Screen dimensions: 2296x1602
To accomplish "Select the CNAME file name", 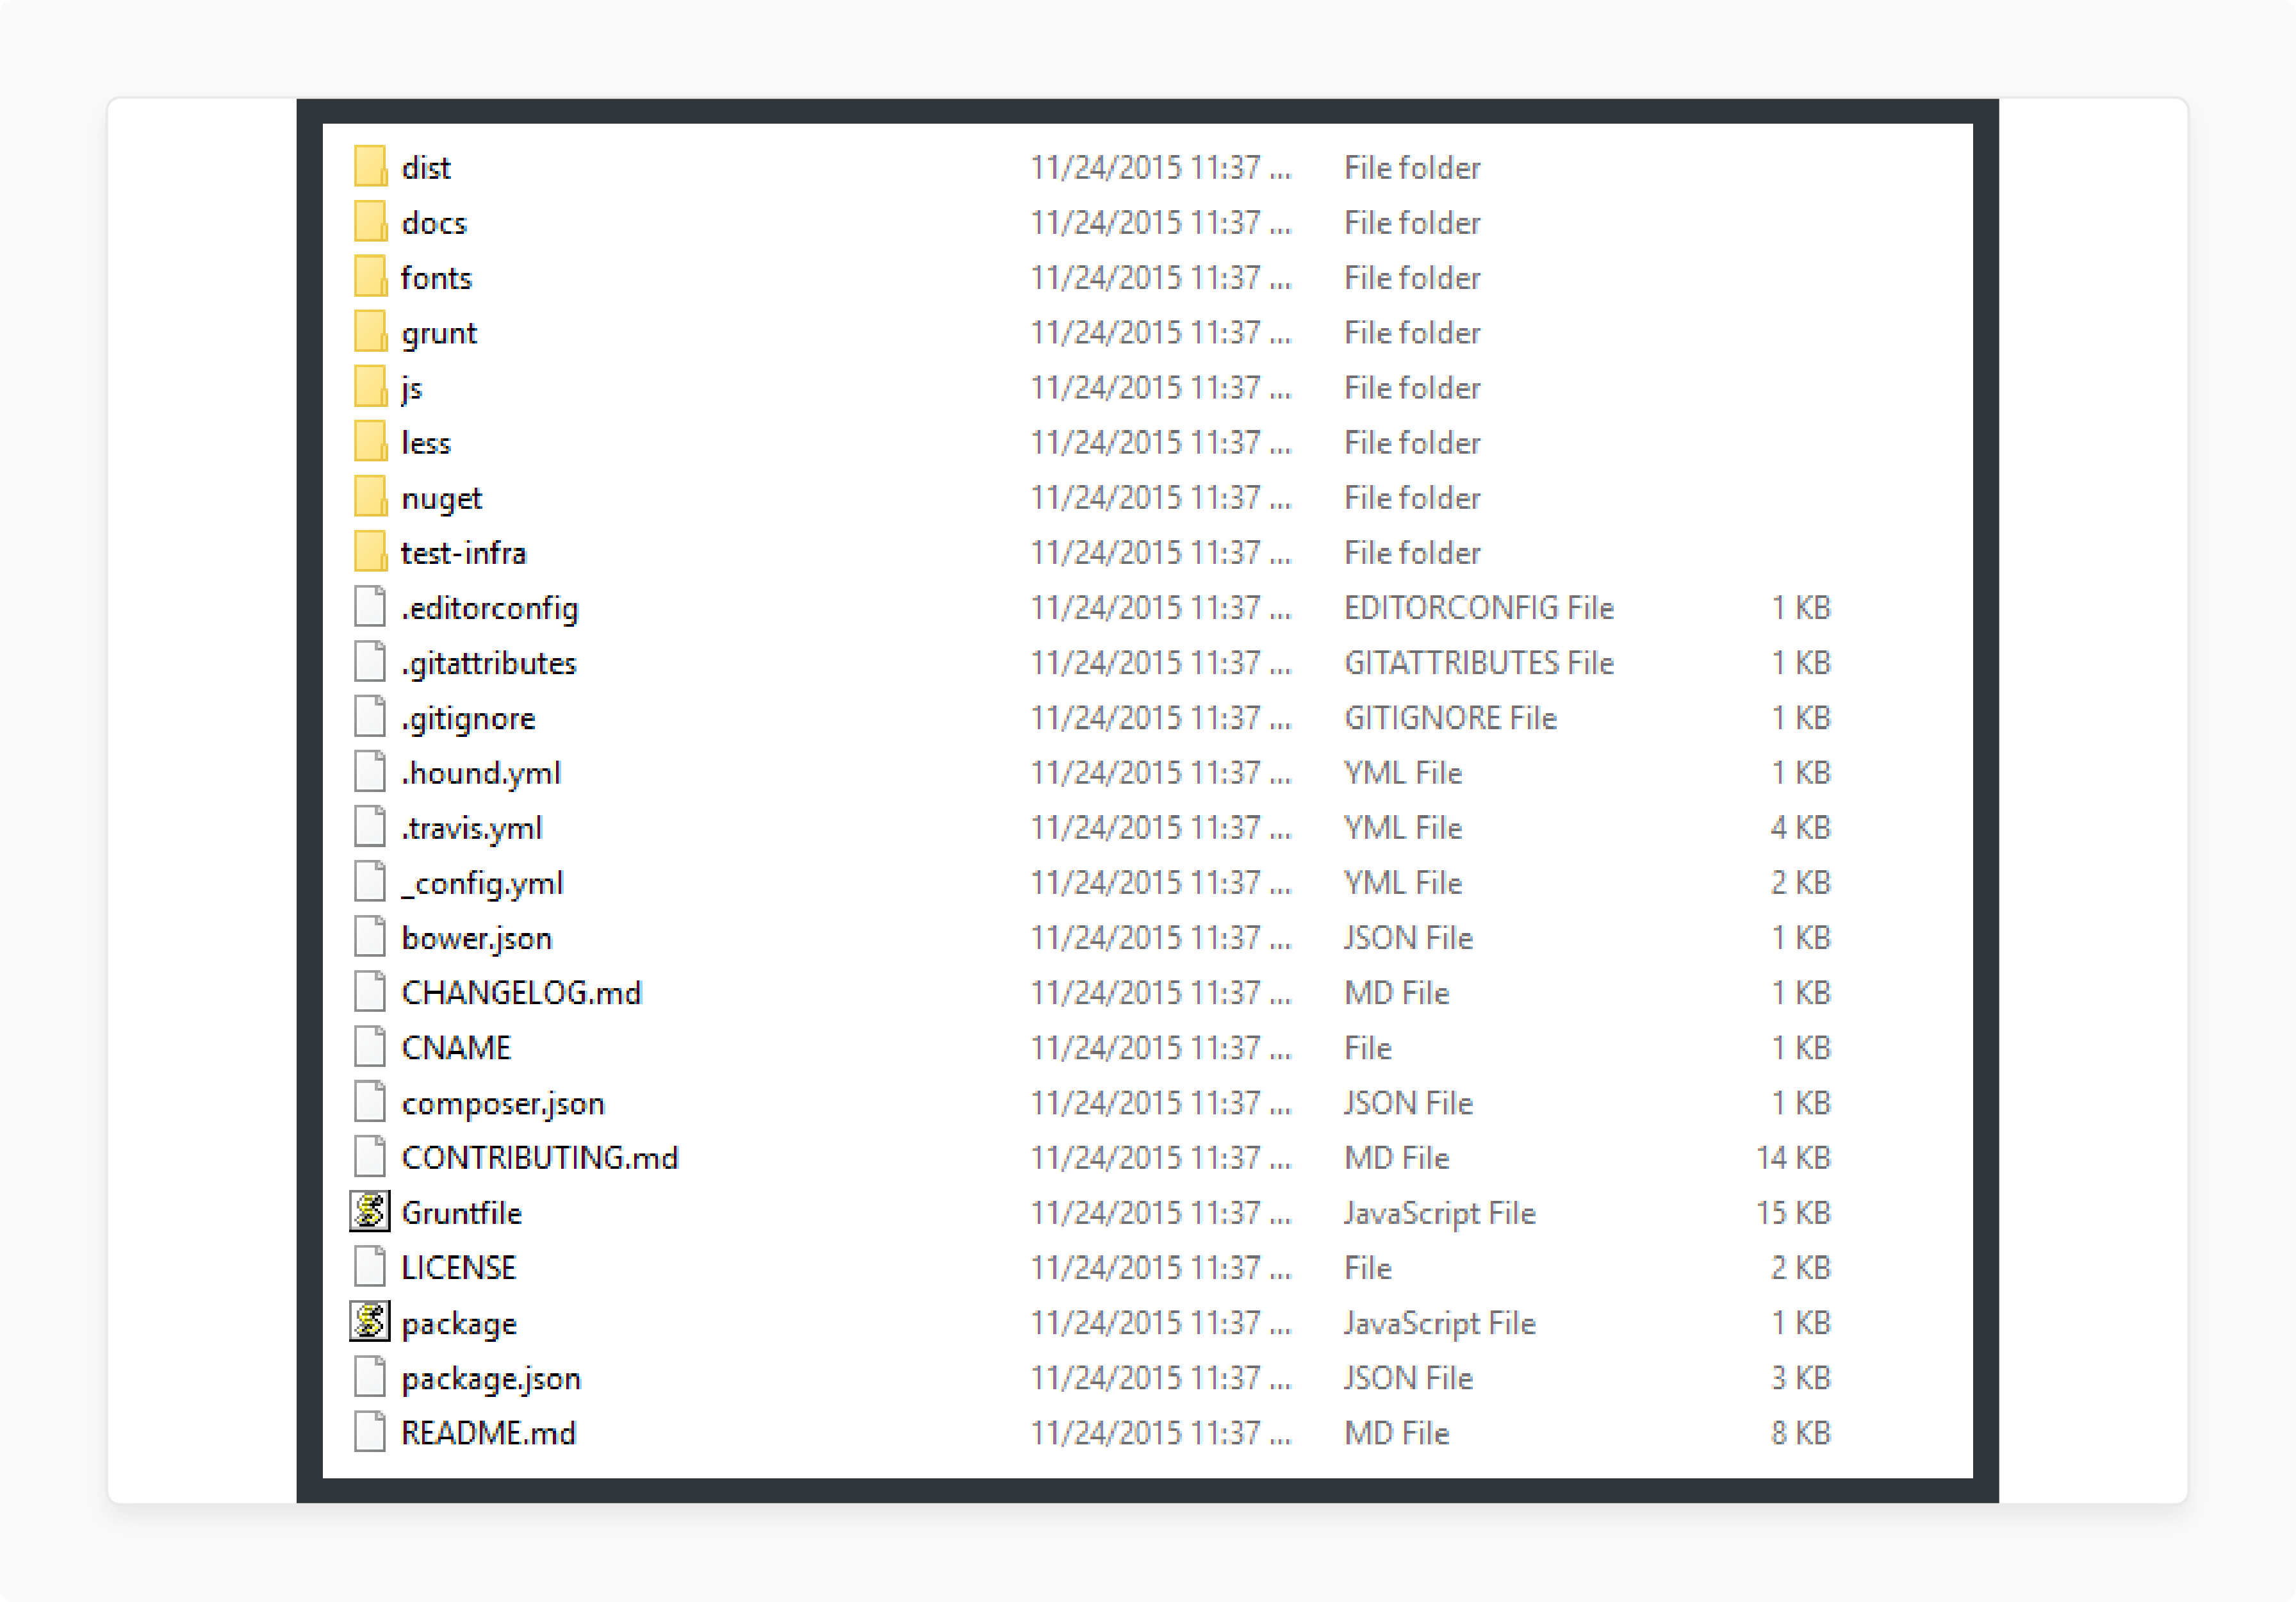I will point(456,1047).
